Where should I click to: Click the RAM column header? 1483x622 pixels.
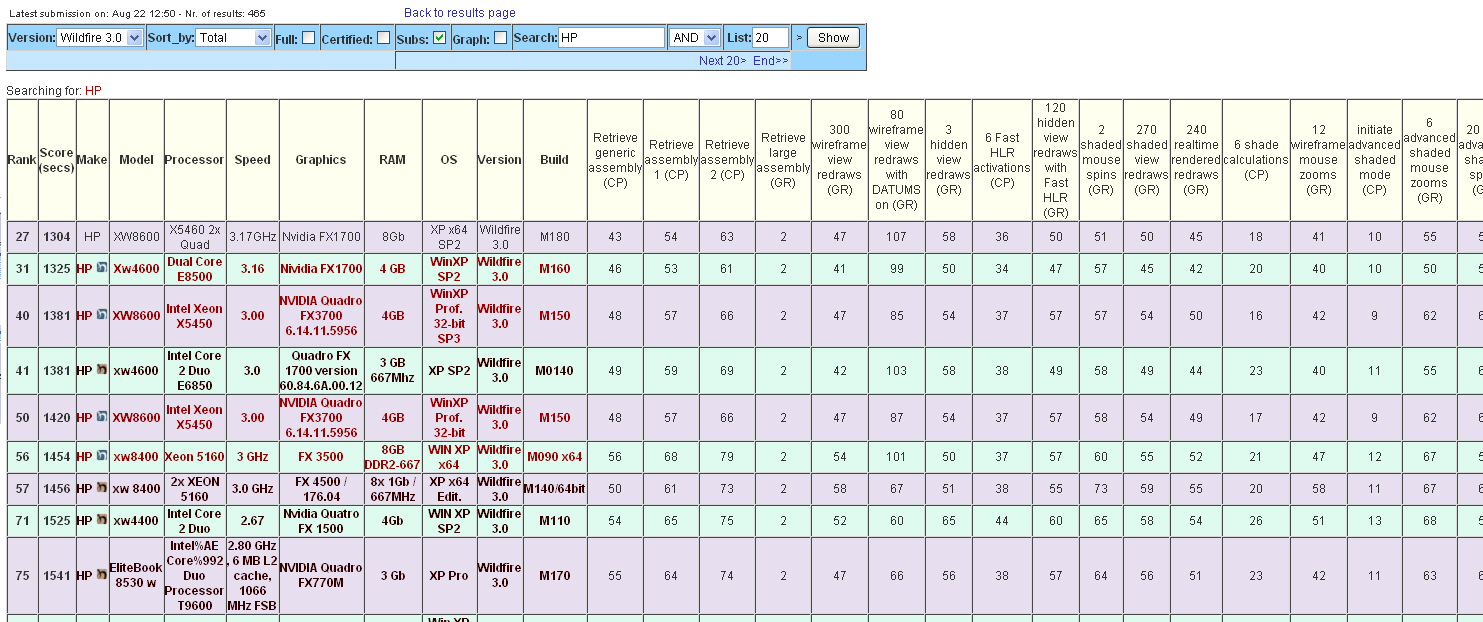393,160
